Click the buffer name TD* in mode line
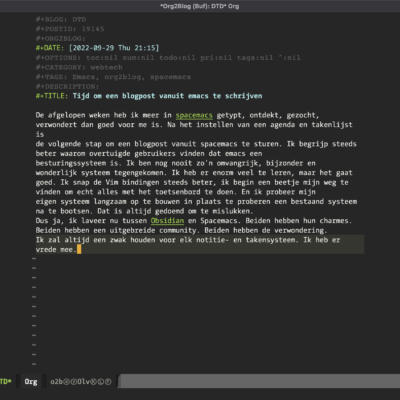 (x=5, y=382)
